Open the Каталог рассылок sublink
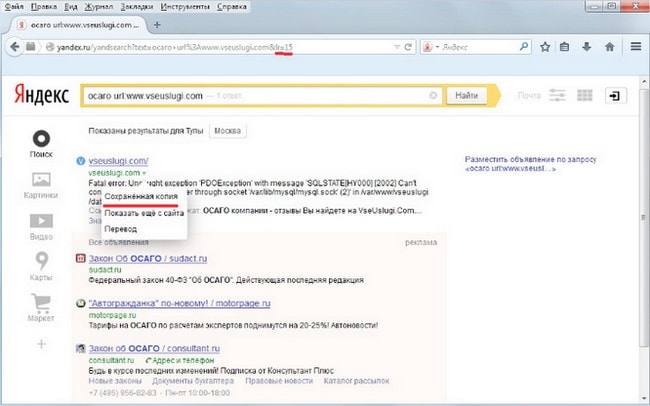The width and height of the screenshot is (650, 406). pos(357,381)
